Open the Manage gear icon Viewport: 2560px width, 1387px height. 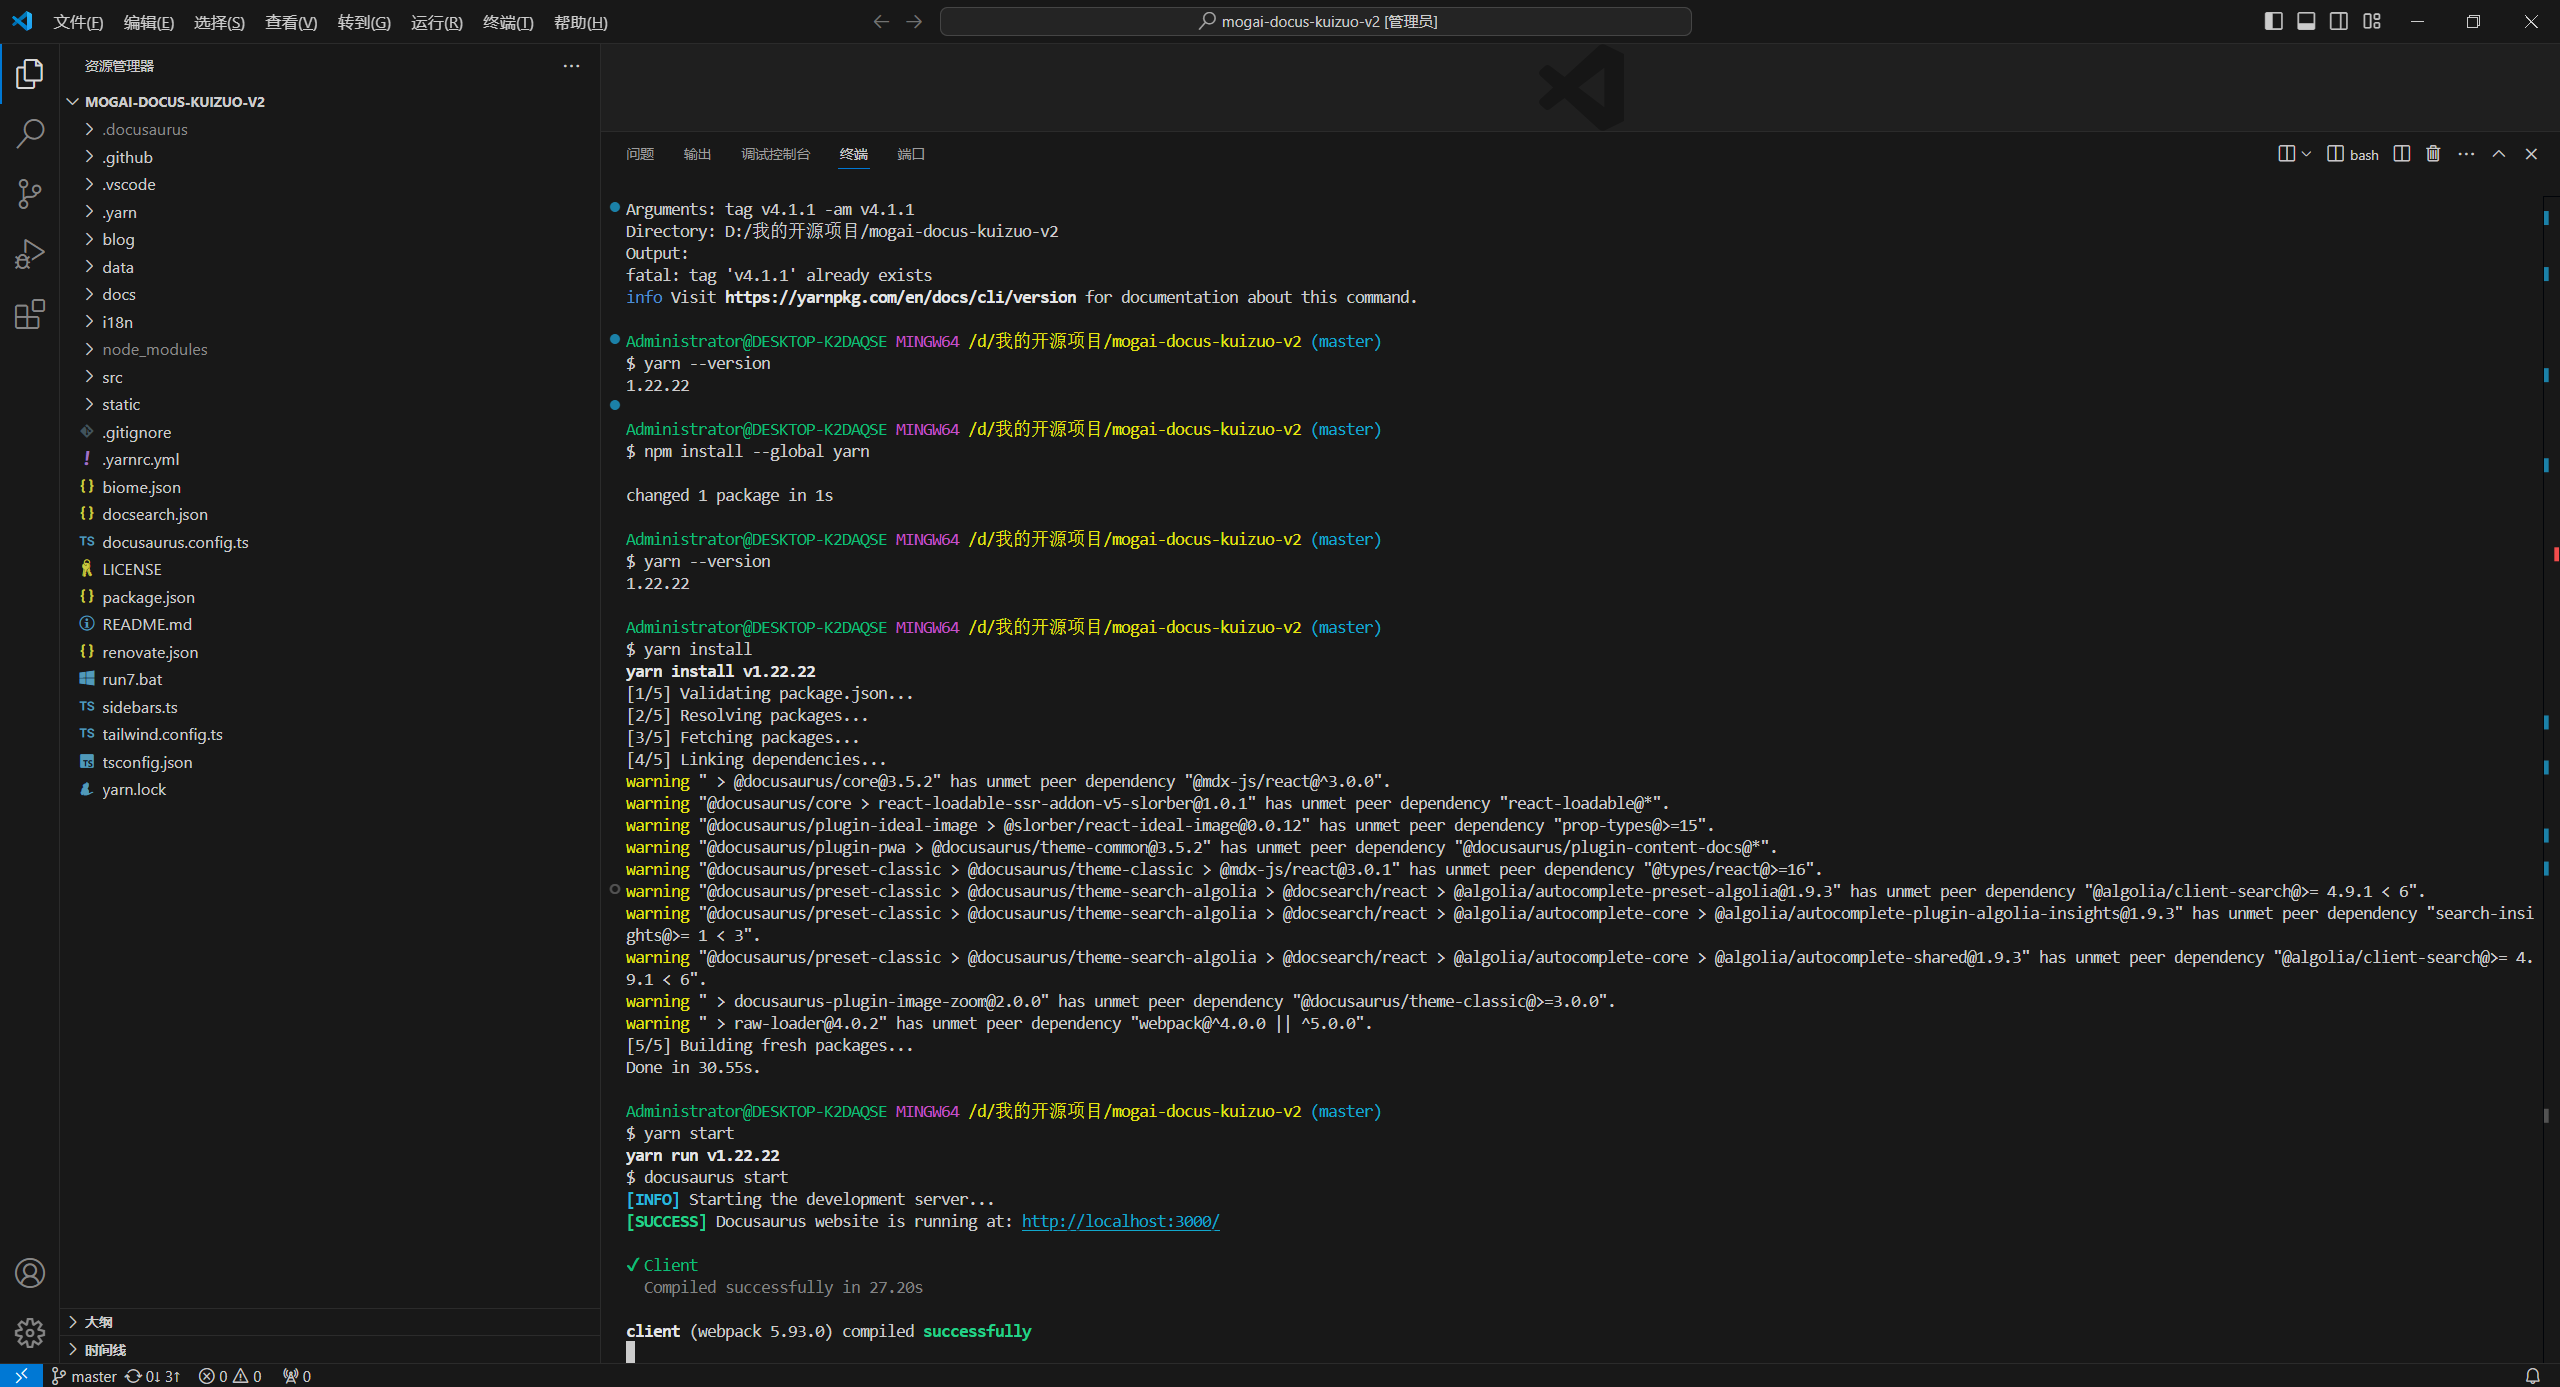(x=30, y=1332)
